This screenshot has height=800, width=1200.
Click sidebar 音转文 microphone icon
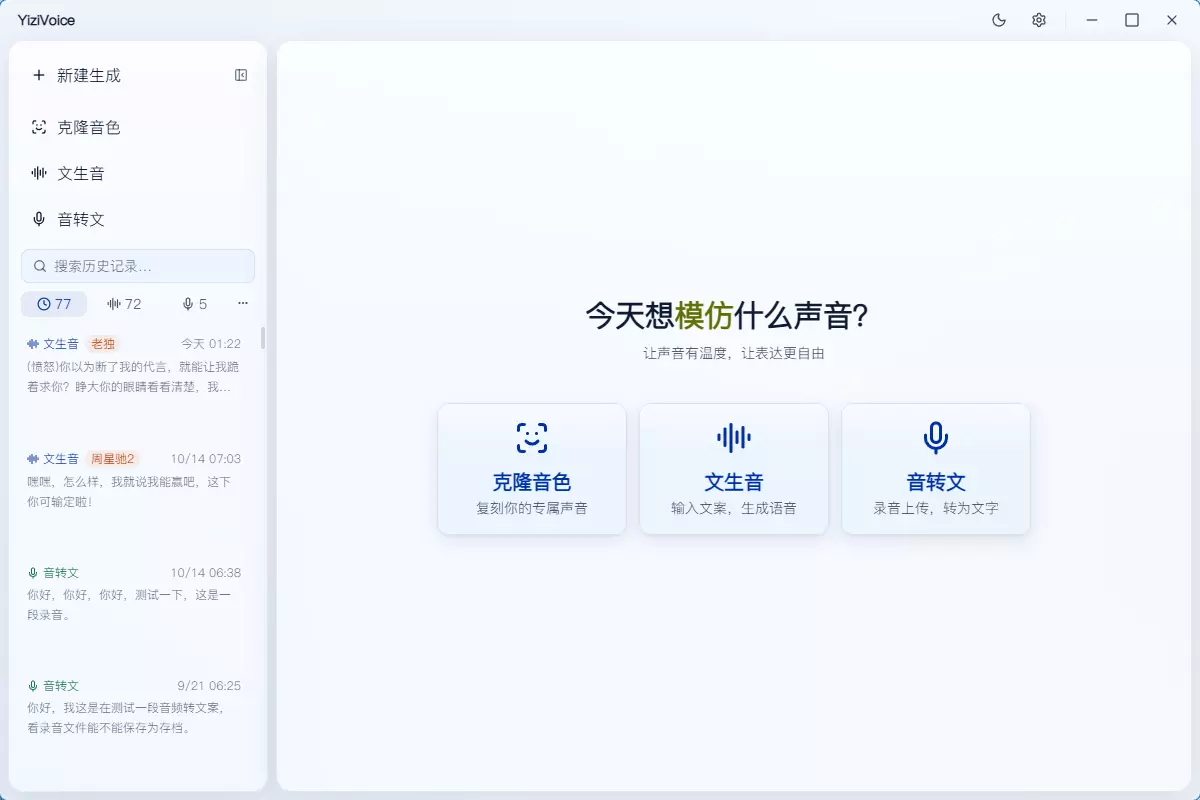(x=39, y=219)
